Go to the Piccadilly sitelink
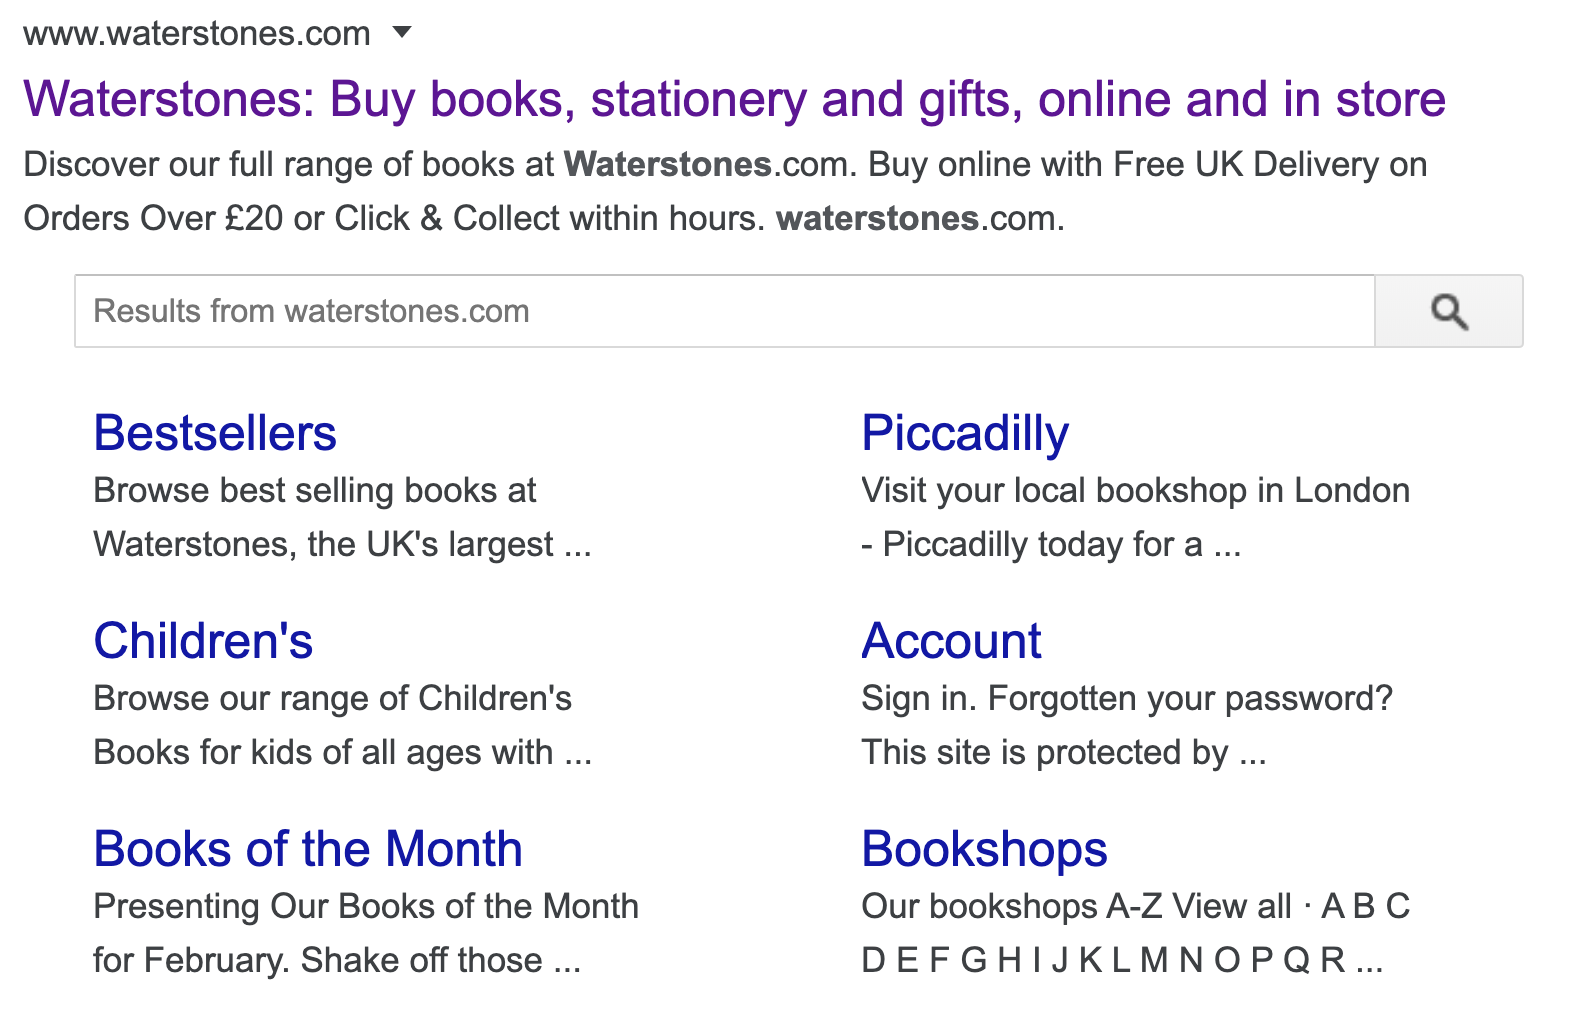This screenshot has height=1032, width=1578. pos(965,434)
